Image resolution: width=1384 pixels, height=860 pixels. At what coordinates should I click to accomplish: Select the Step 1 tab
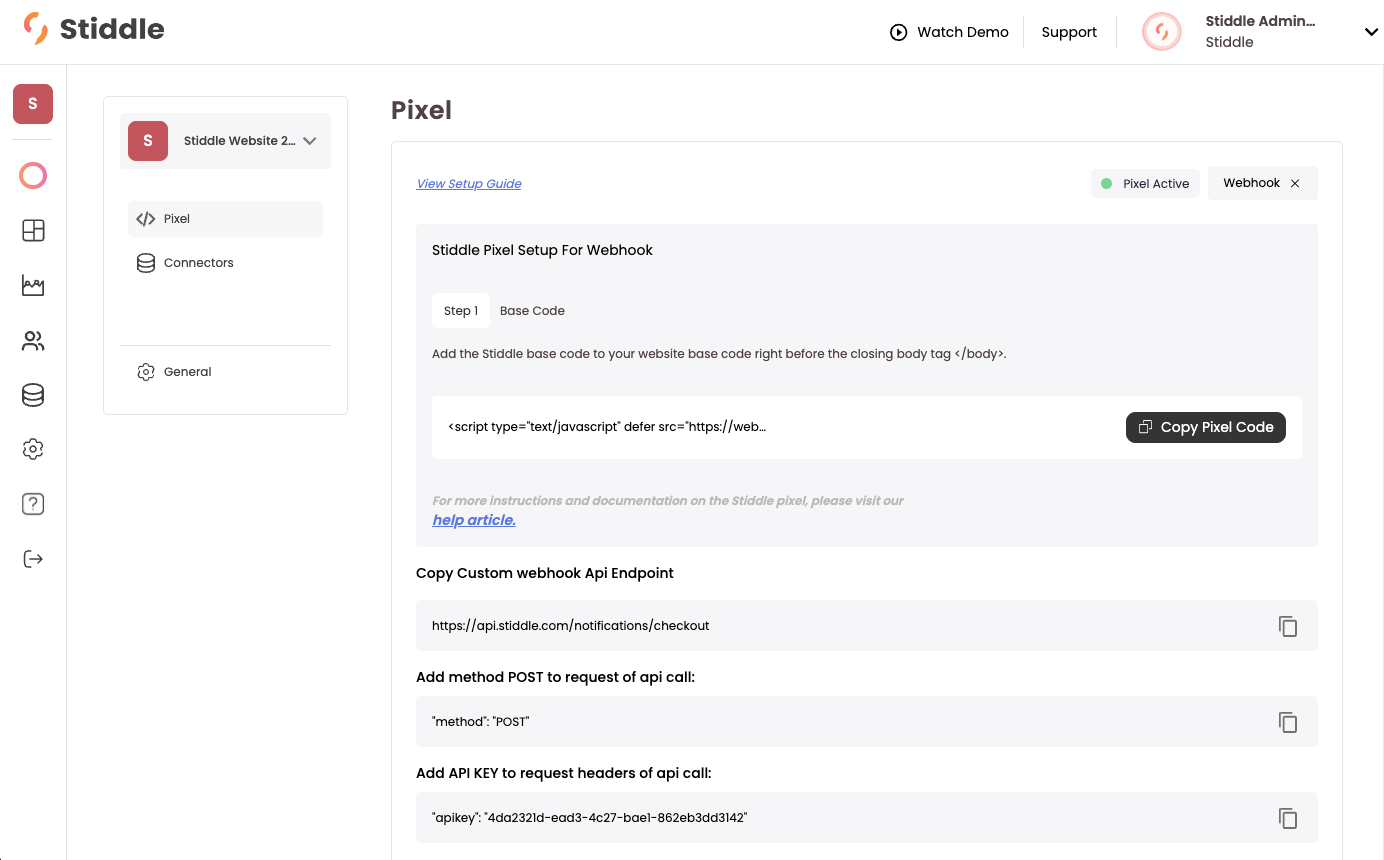pos(461,311)
